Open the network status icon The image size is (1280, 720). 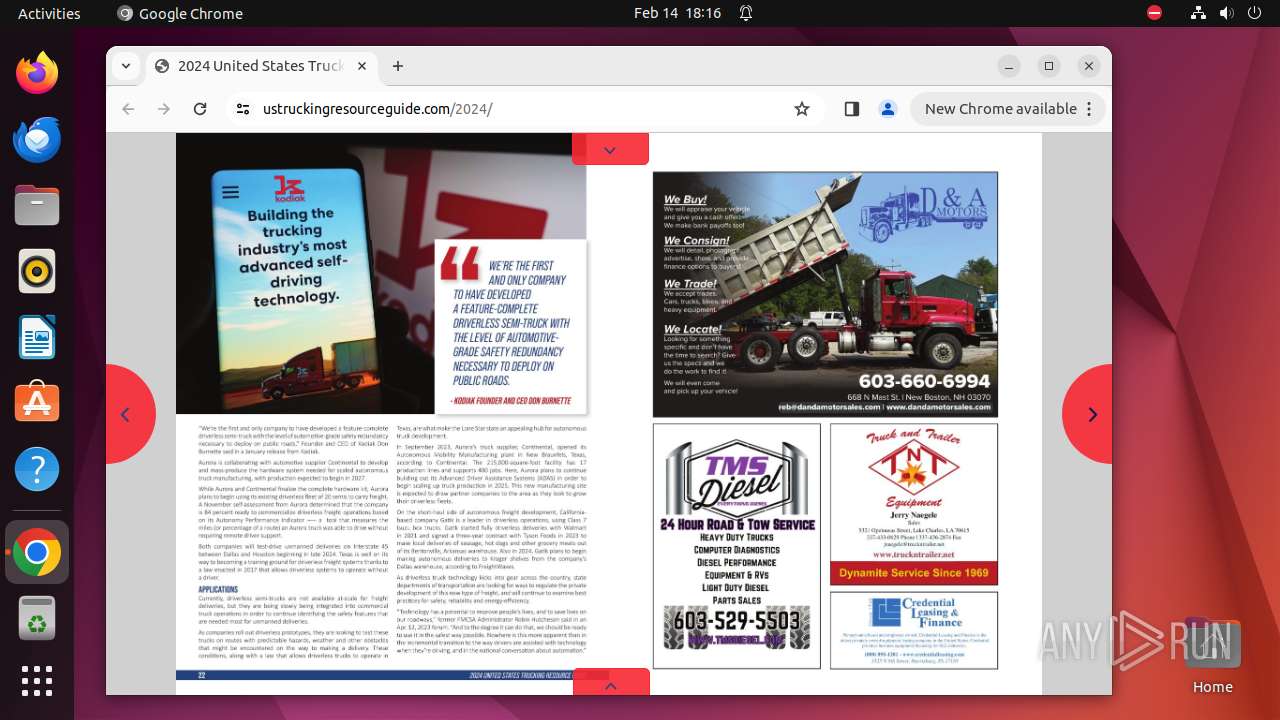coord(1198,13)
